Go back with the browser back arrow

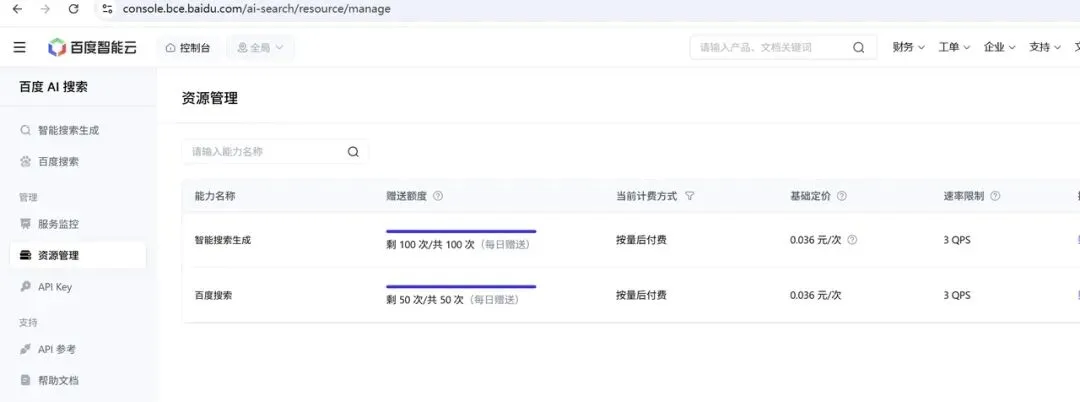click(x=18, y=9)
